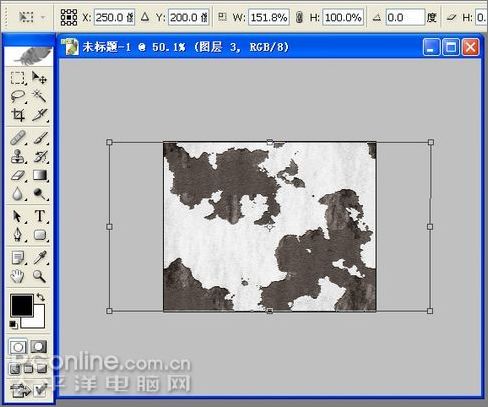
Task: Pick the Magic Wand tool
Action: point(39,97)
